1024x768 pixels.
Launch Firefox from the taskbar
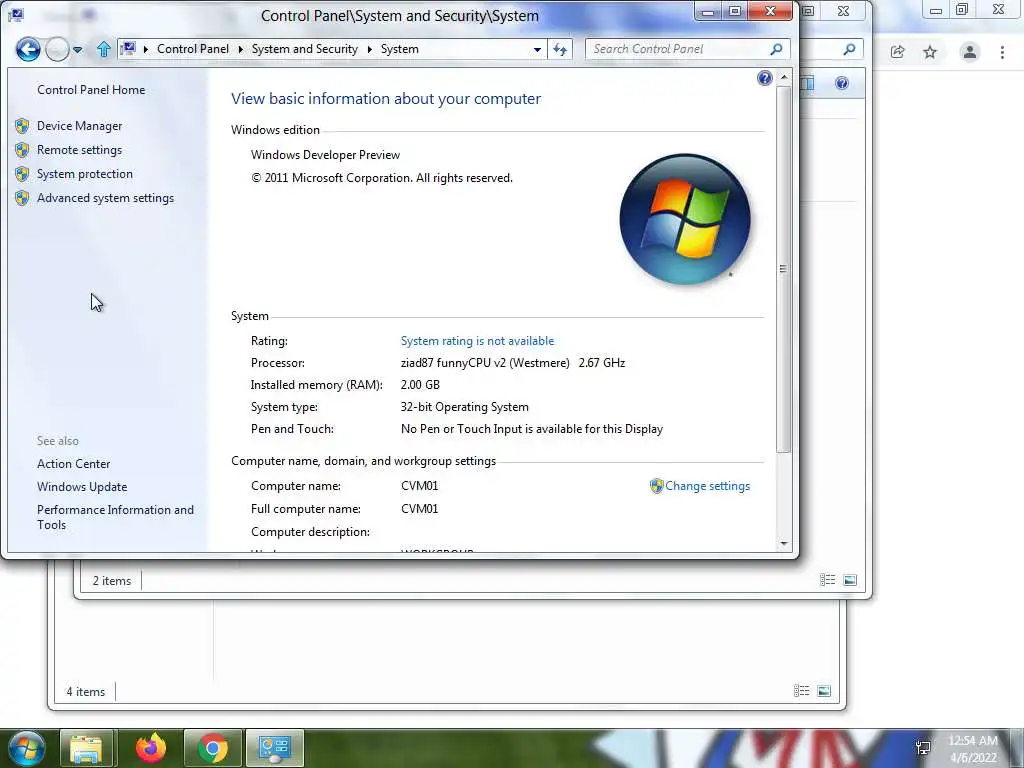pyautogui.click(x=151, y=748)
